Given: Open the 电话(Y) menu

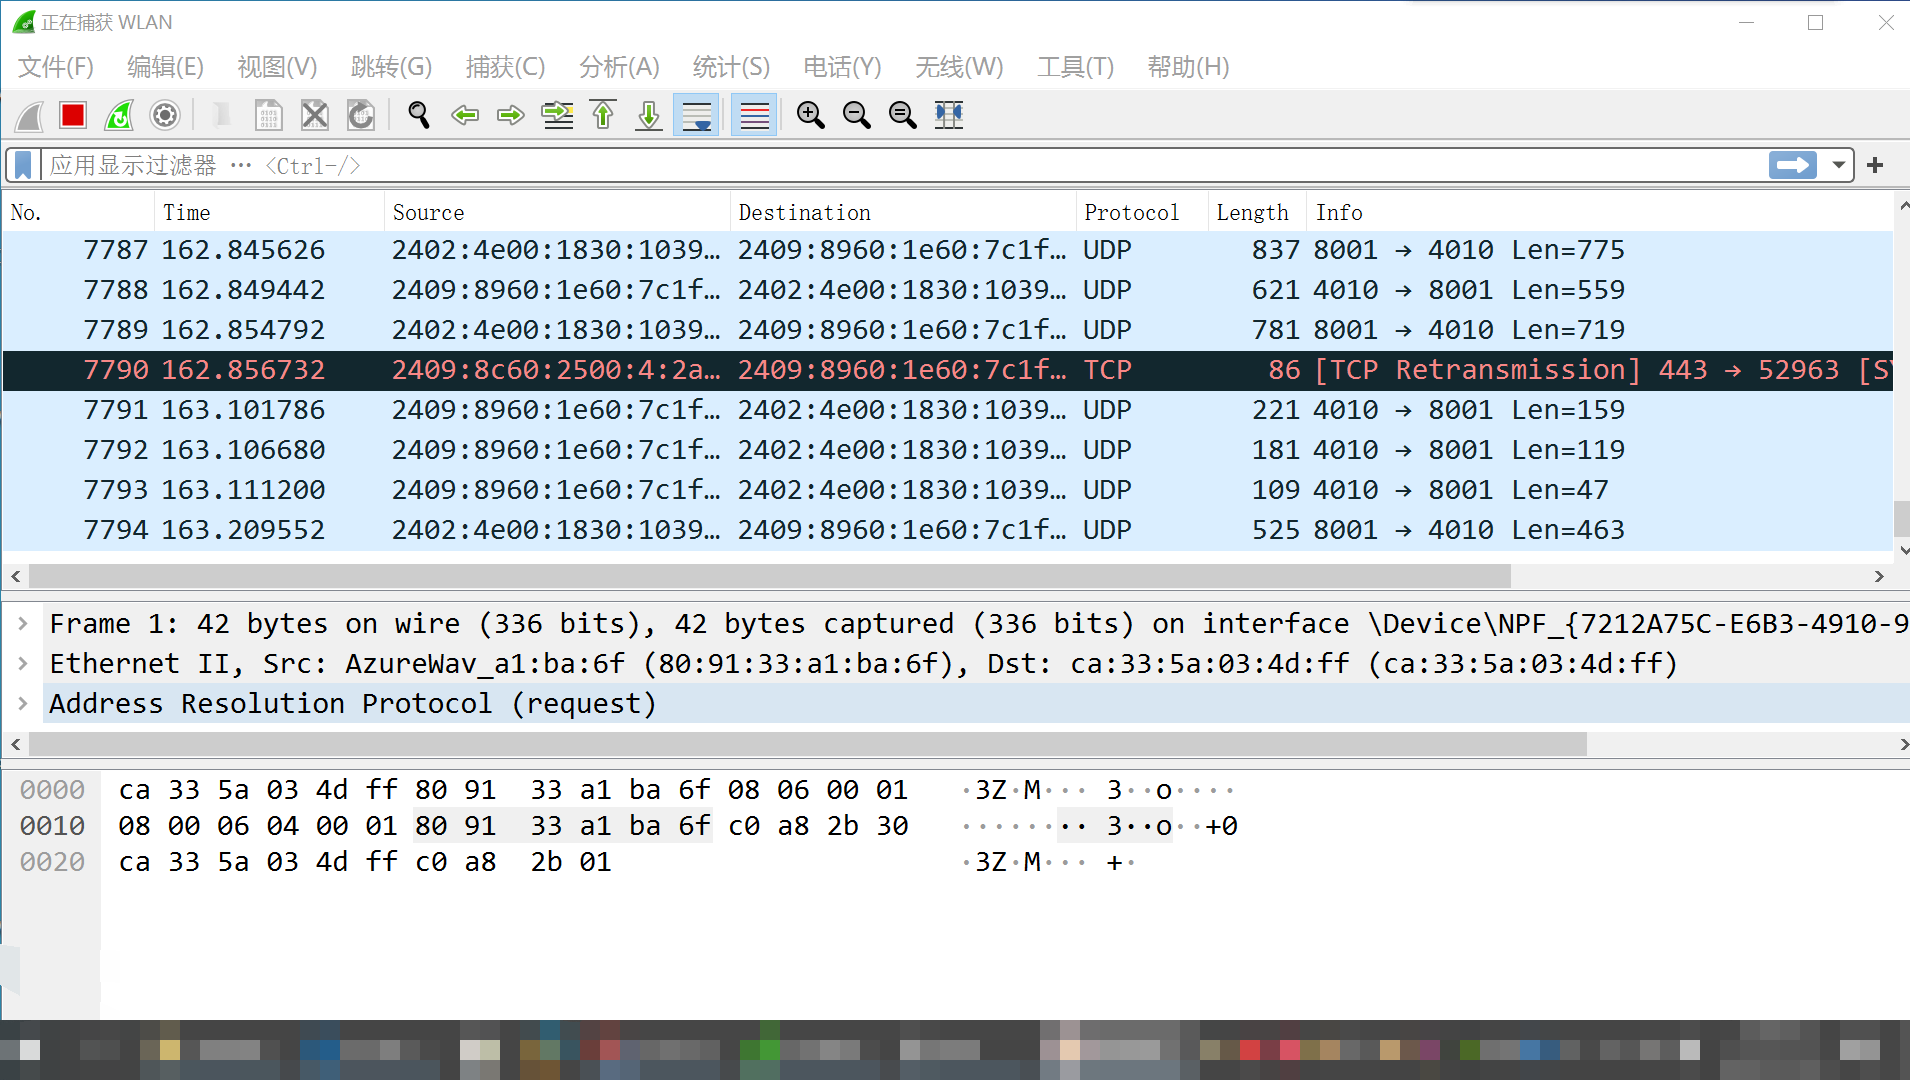Looking at the screenshot, I should 842,67.
